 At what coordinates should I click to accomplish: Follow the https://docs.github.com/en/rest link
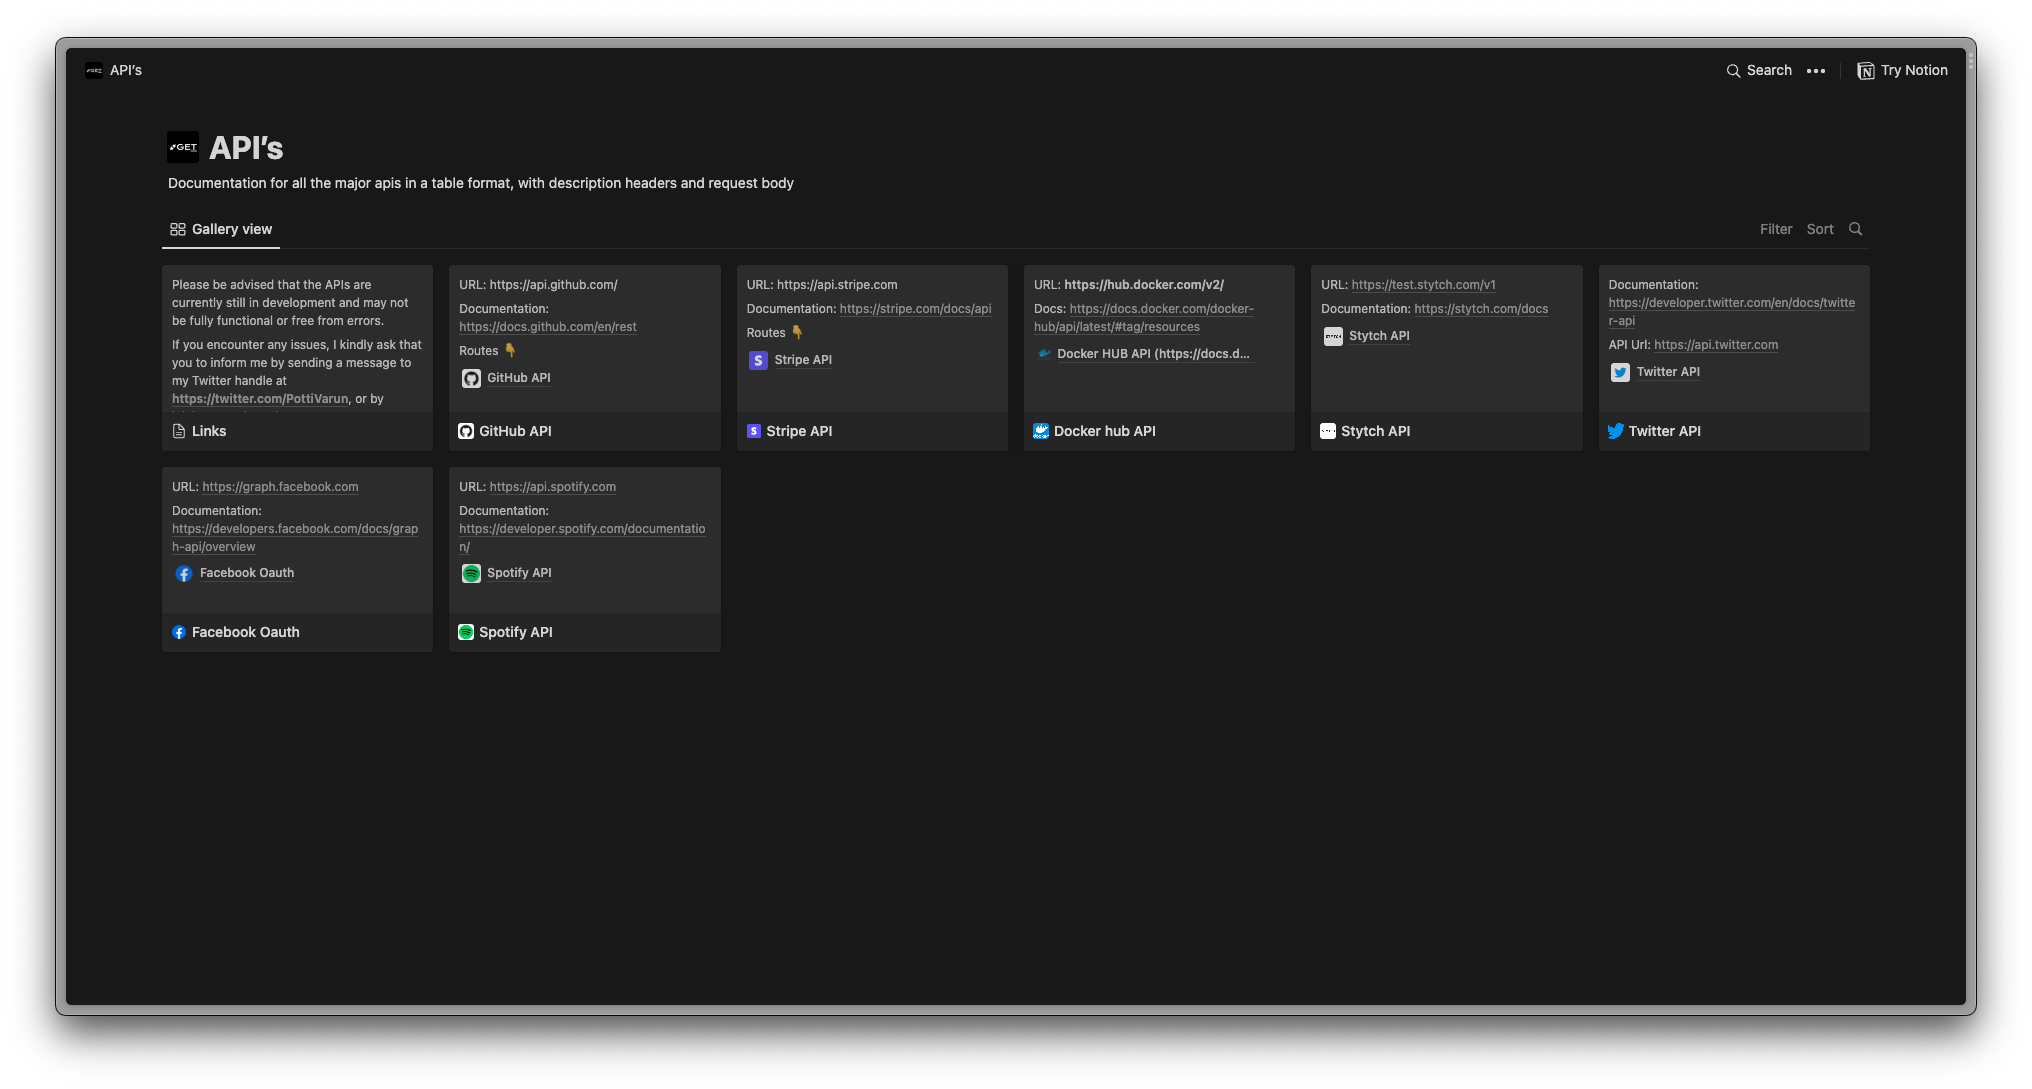547,327
